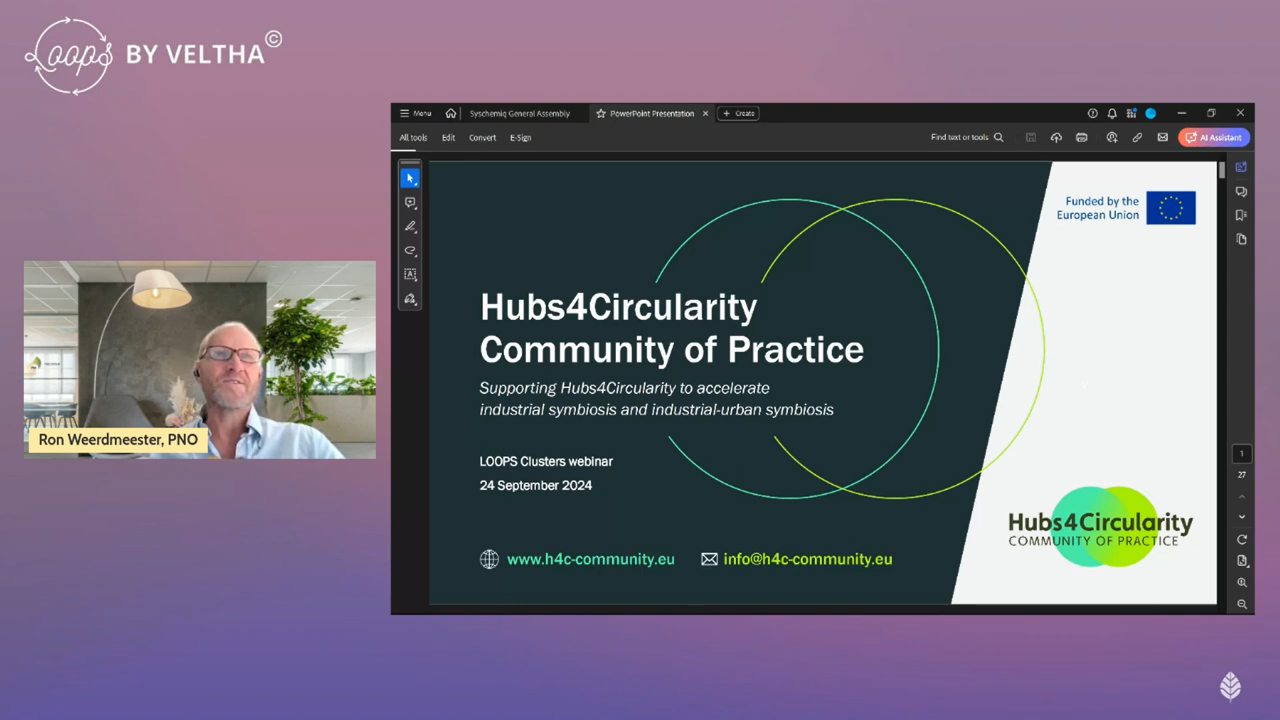Copy link to the file
This screenshot has height=720, width=1280.
[1137, 137]
